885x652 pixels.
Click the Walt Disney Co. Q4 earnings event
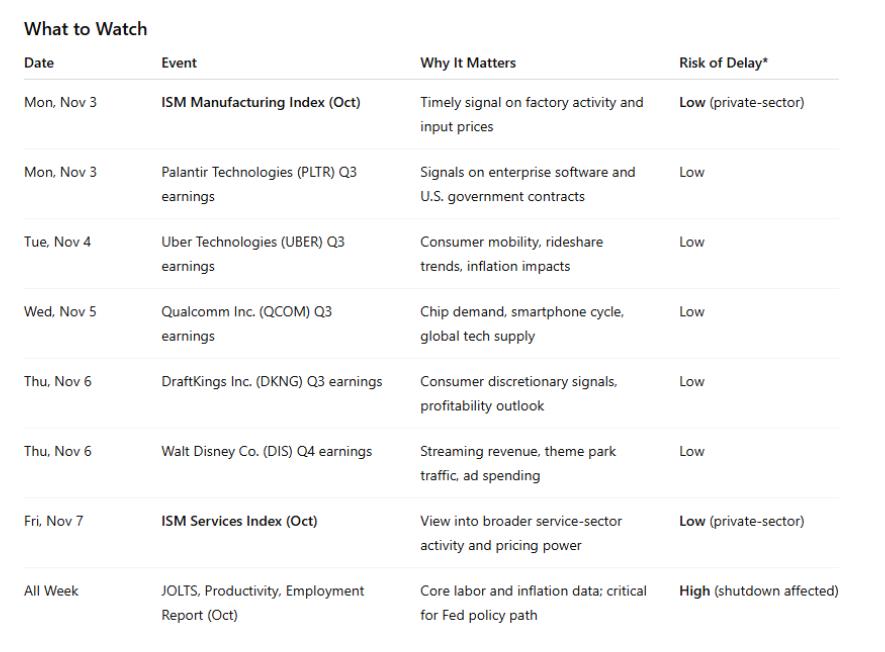266,451
